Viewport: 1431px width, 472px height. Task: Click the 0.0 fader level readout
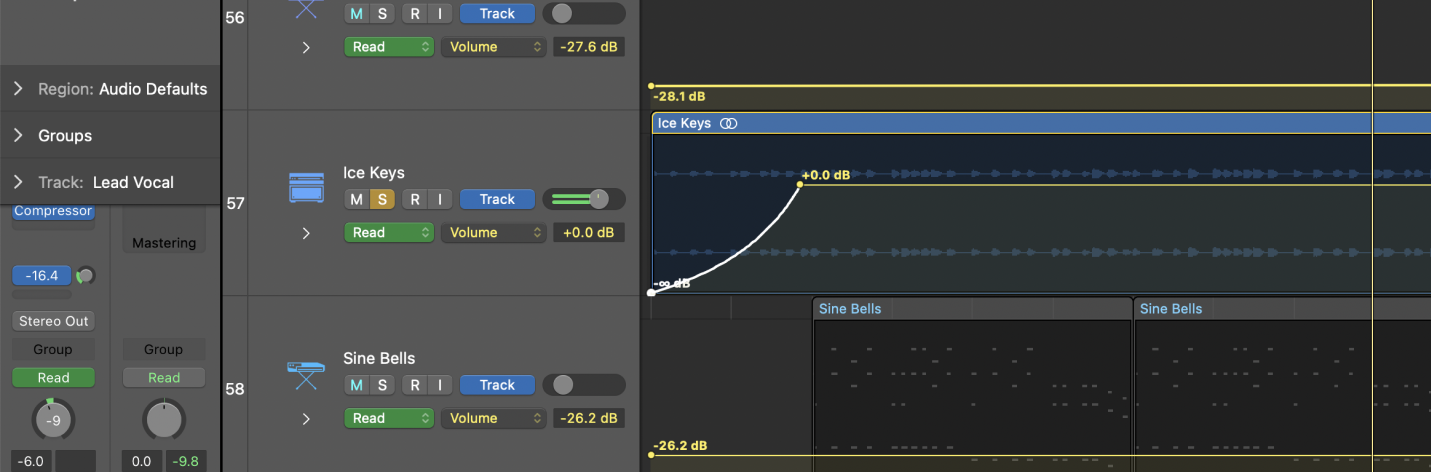(x=141, y=461)
